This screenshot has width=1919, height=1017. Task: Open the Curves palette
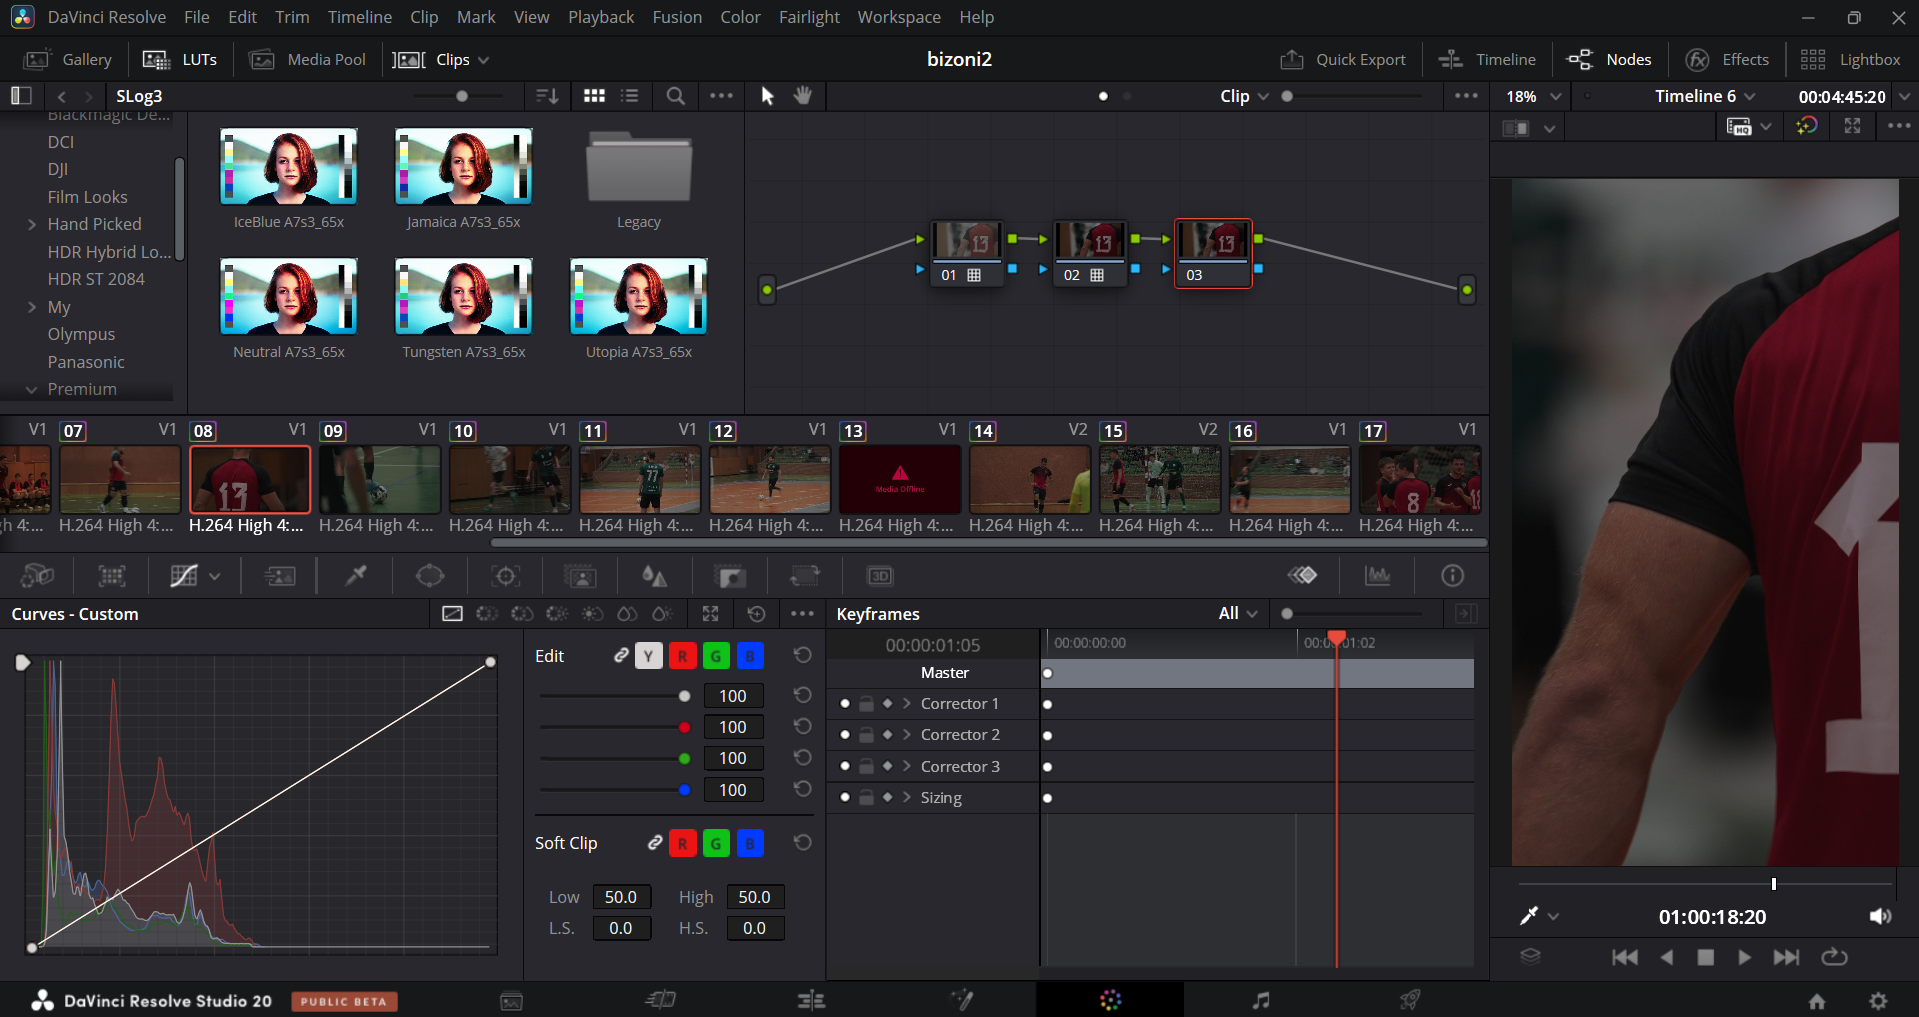click(x=184, y=576)
